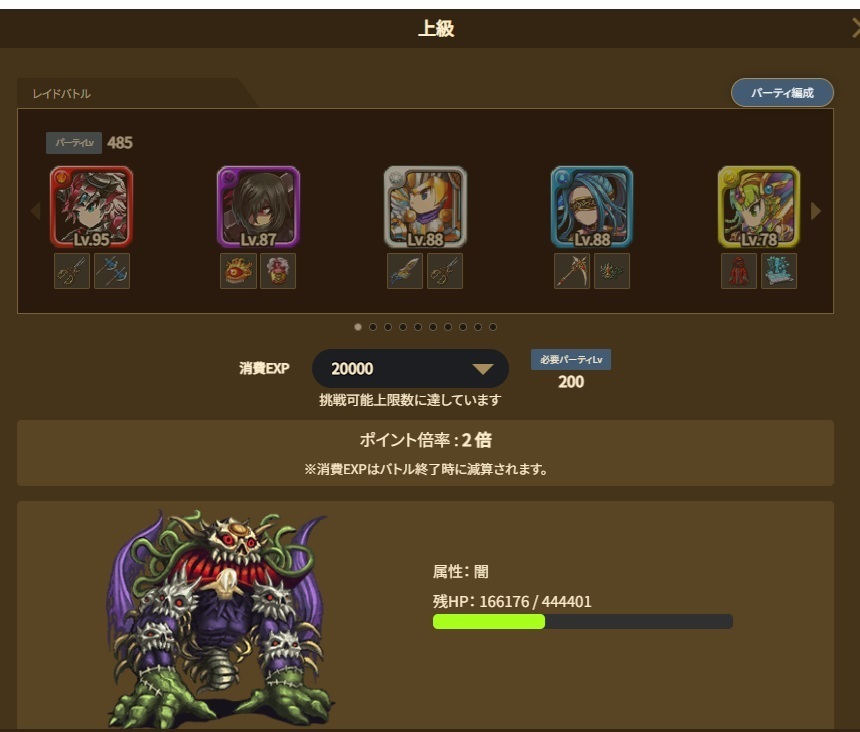This screenshot has width=860, height=732.
Task: Show previous party with left arrow
Action: coord(36,211)
